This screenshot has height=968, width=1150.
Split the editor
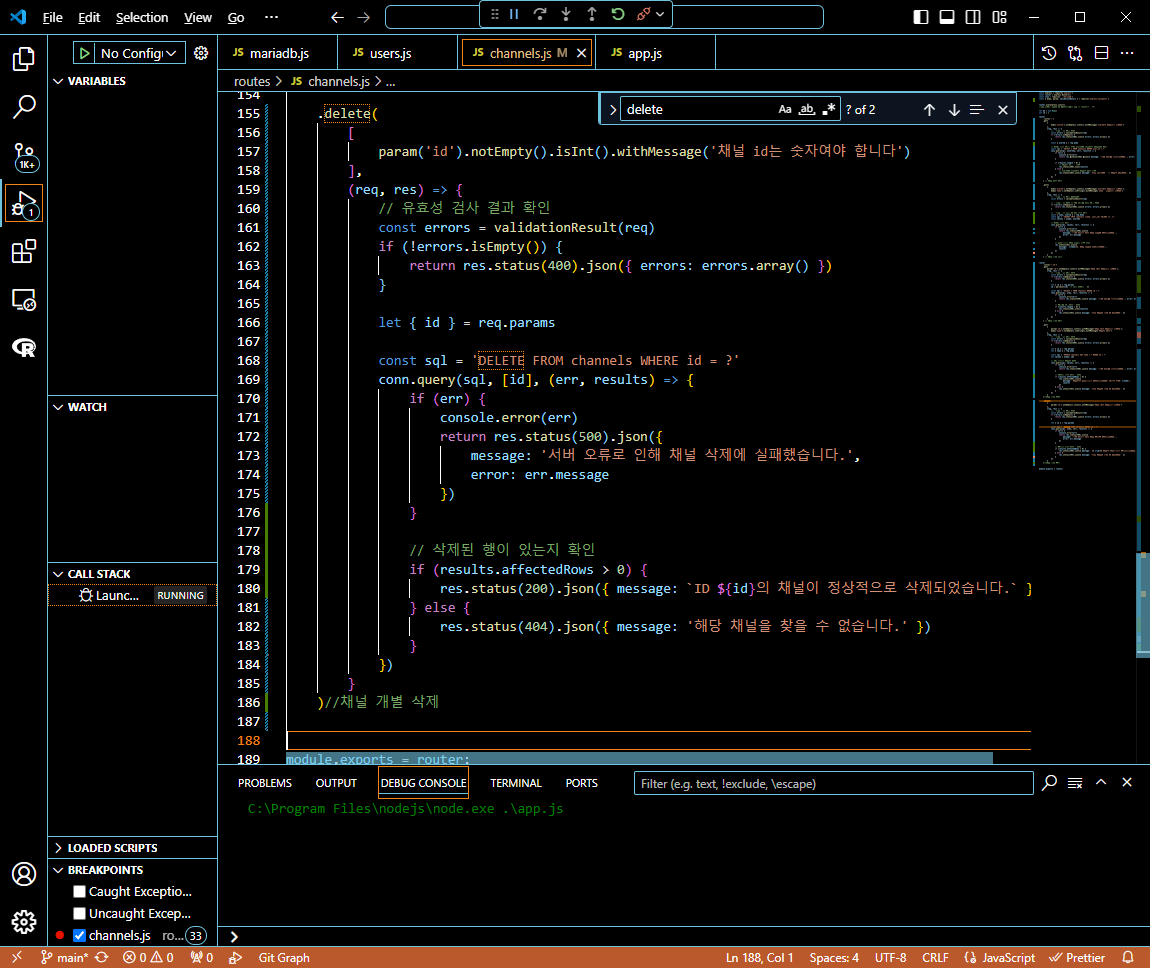tap(1101, 53)
